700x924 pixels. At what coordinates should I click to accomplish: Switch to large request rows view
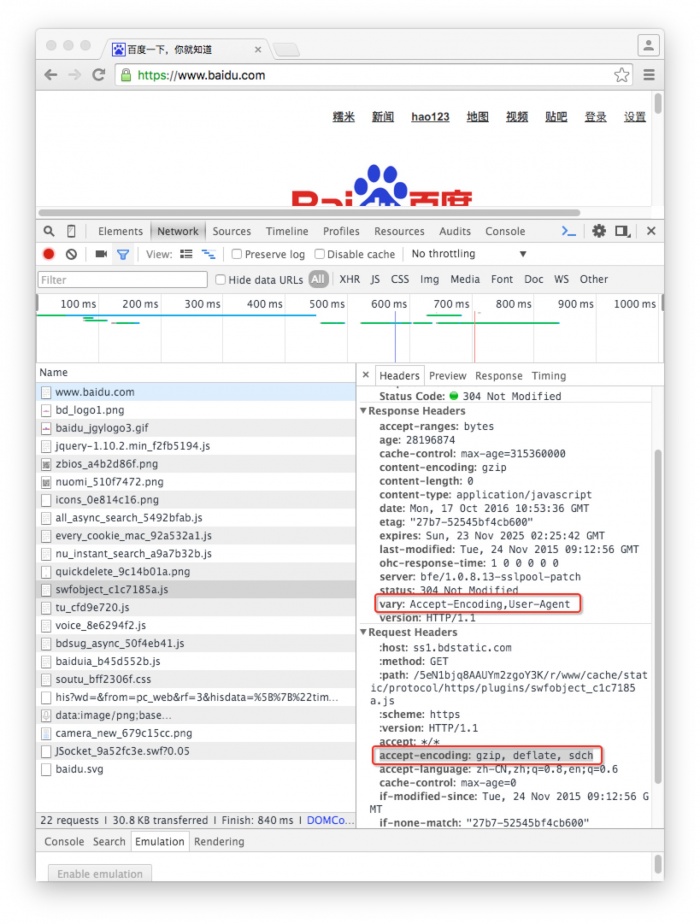point(186,254)
